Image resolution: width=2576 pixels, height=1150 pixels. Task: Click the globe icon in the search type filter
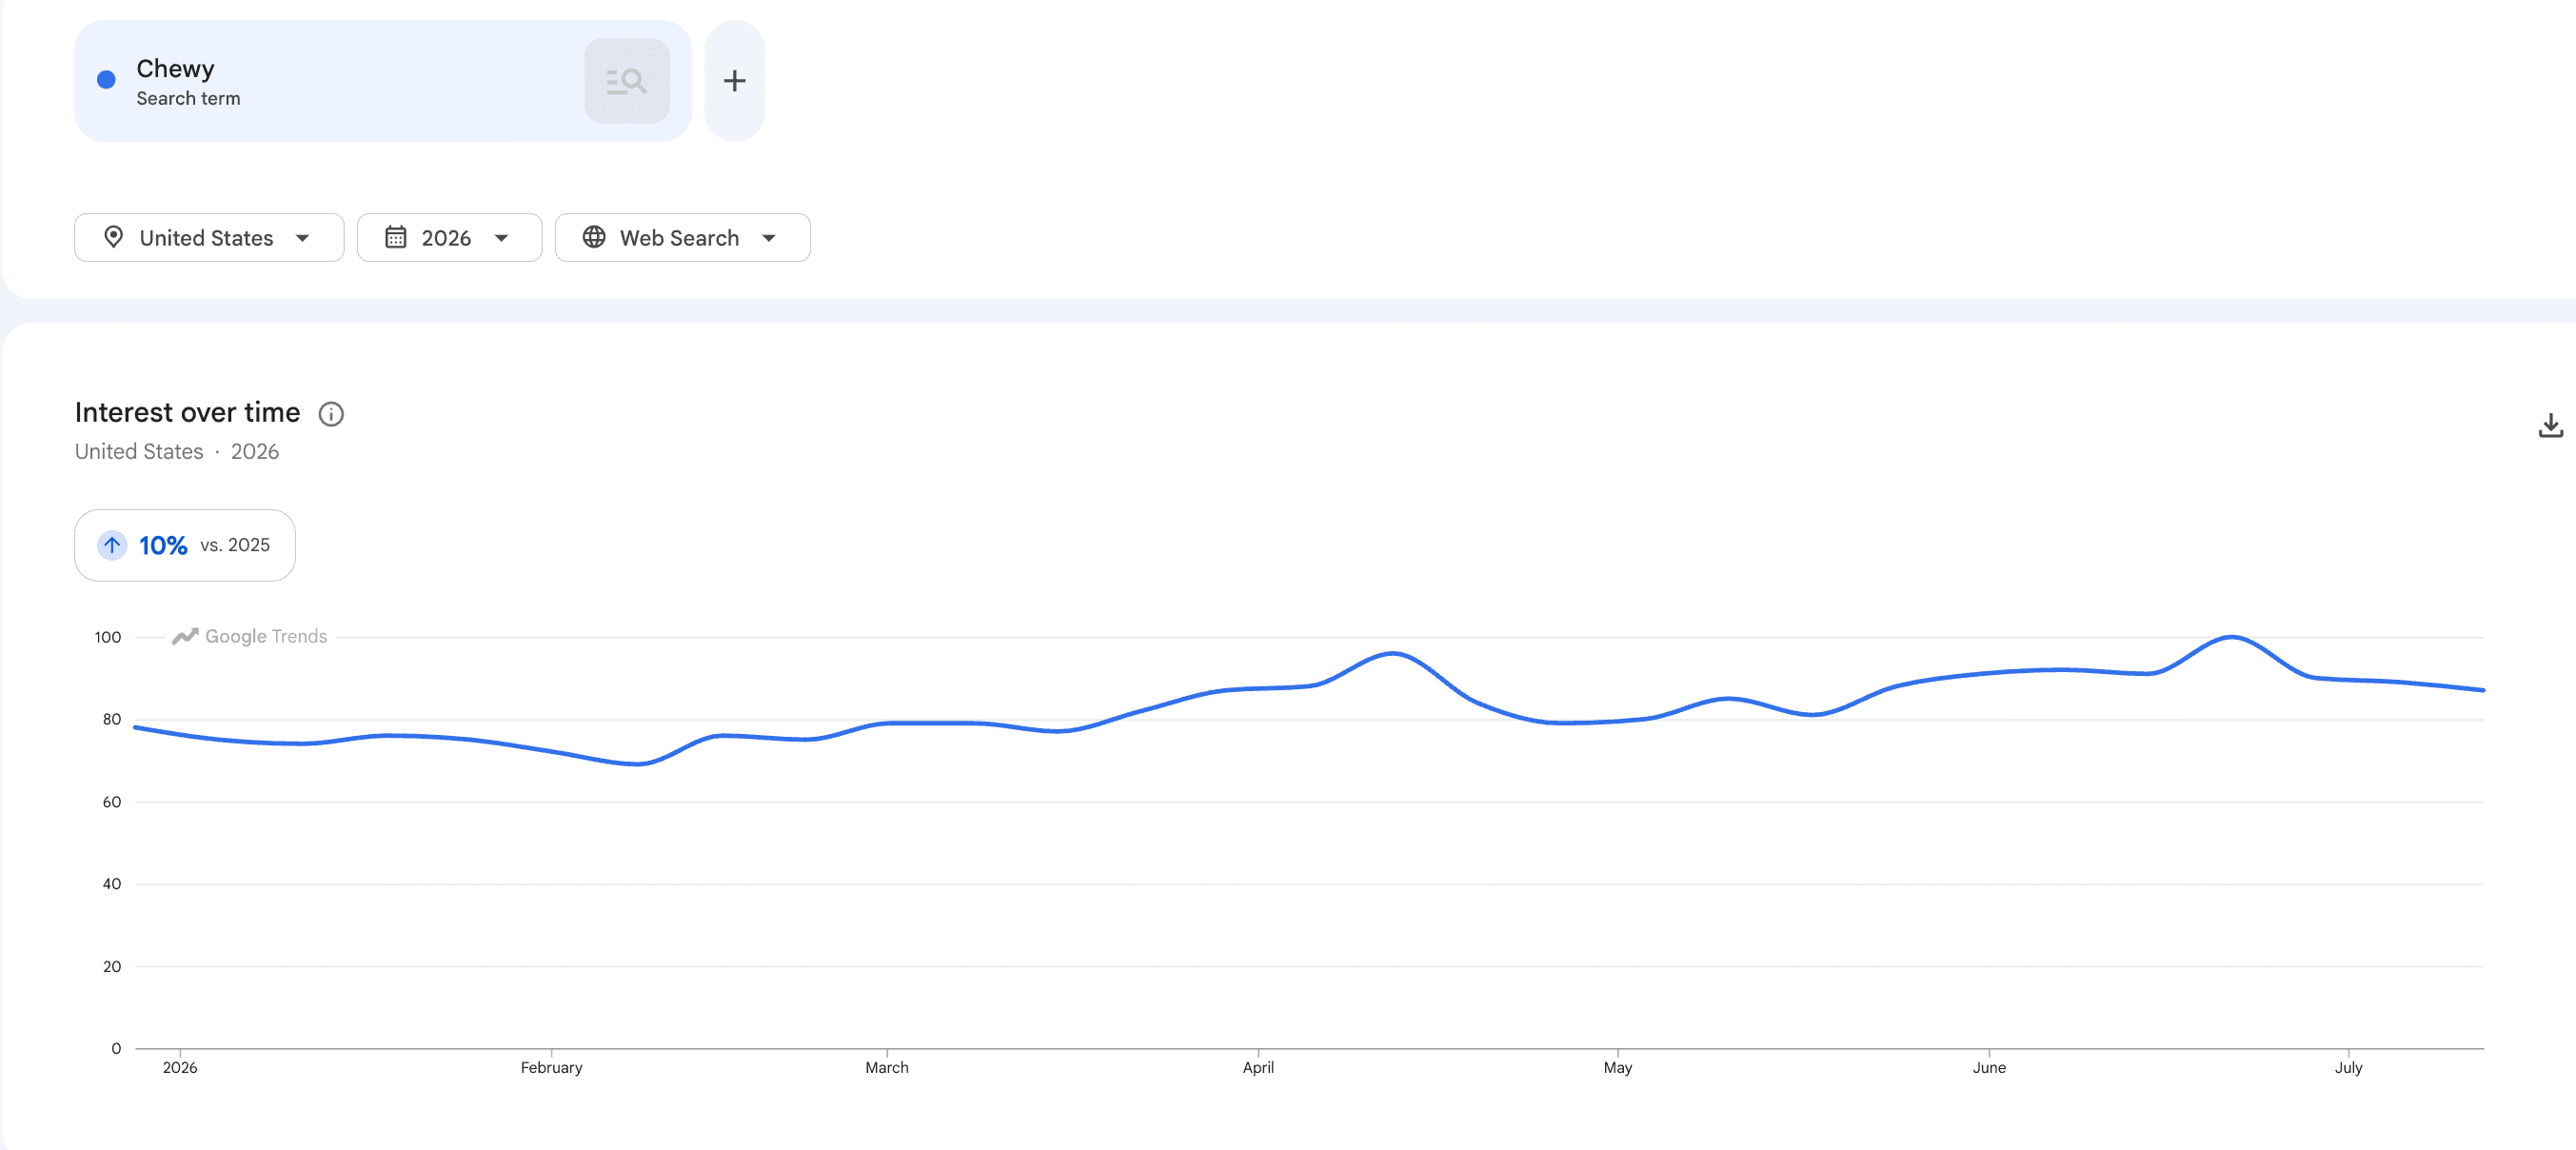pos(594,237)
